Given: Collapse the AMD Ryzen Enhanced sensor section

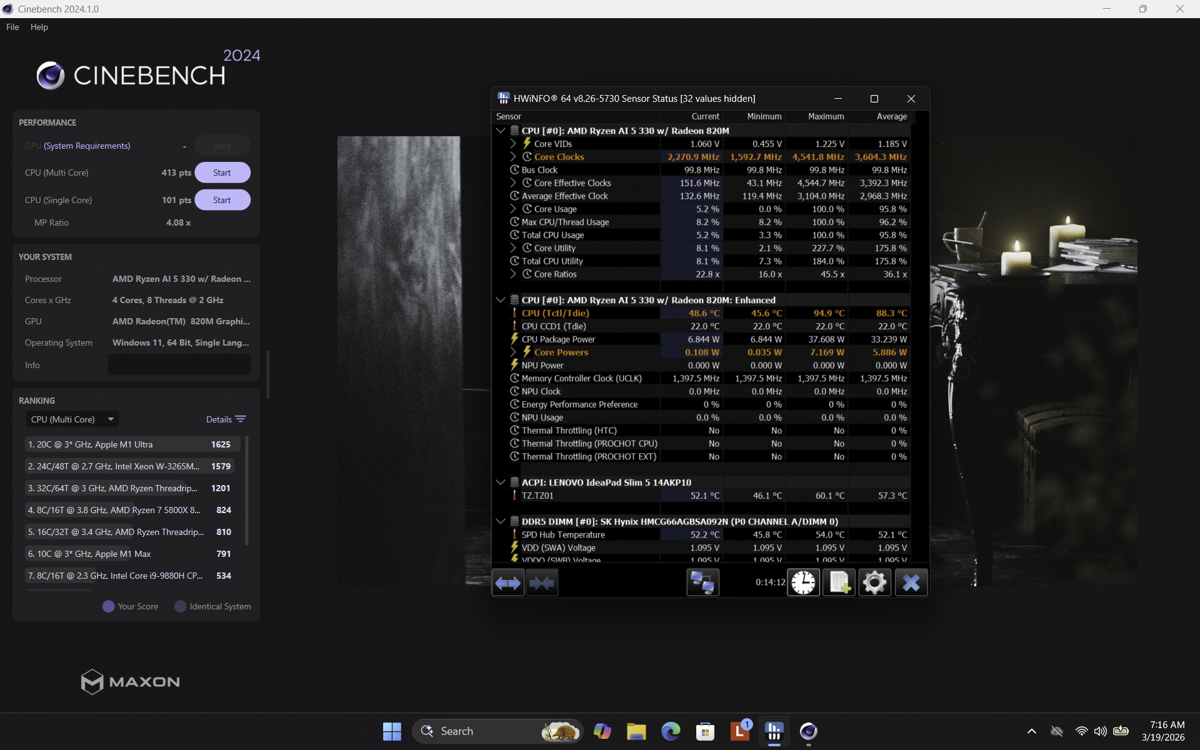Looking at the screenshot, I should tap(500, 299).
